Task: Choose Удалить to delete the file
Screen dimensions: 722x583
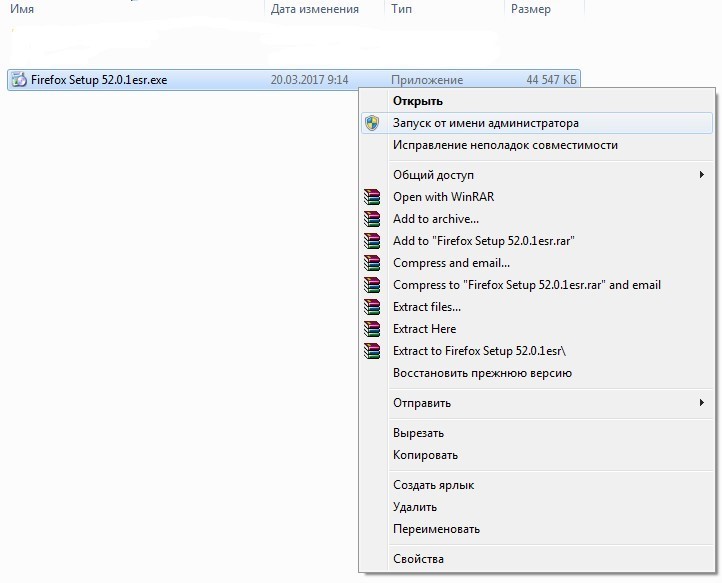Action: pyautogui.click(x=415, y=507)
